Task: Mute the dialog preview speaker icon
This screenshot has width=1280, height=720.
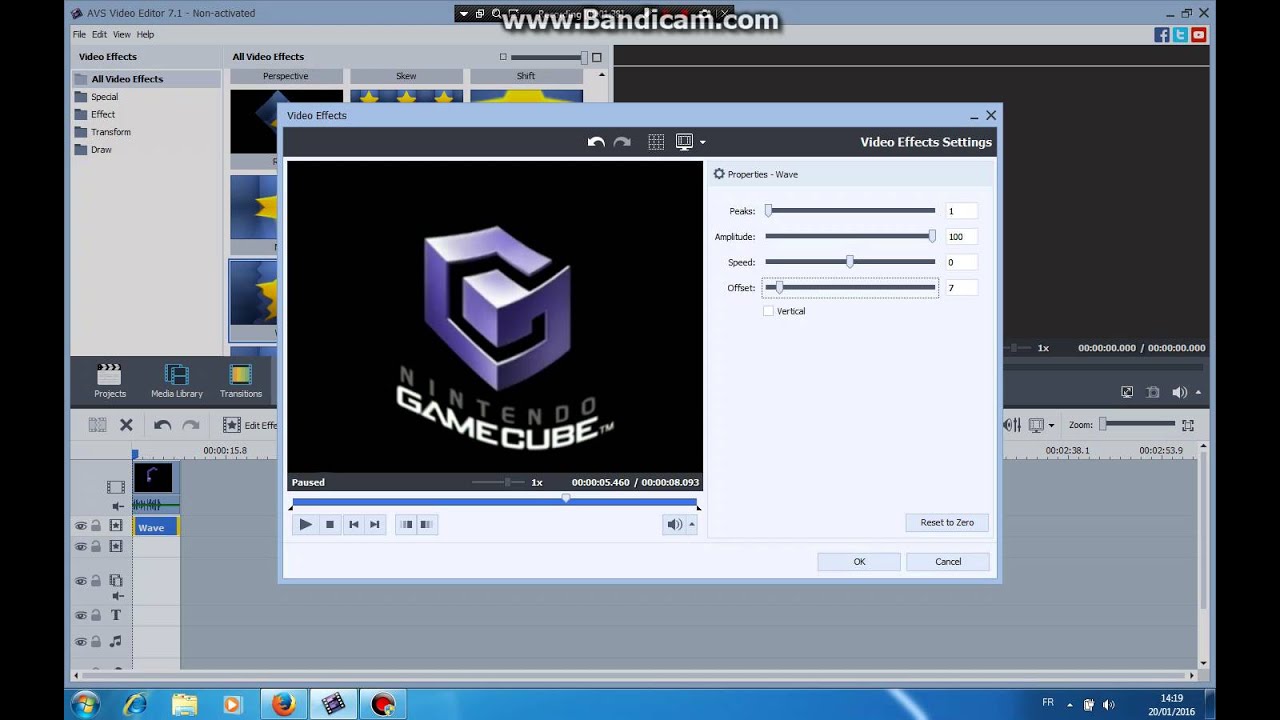Action: (674, 524)
